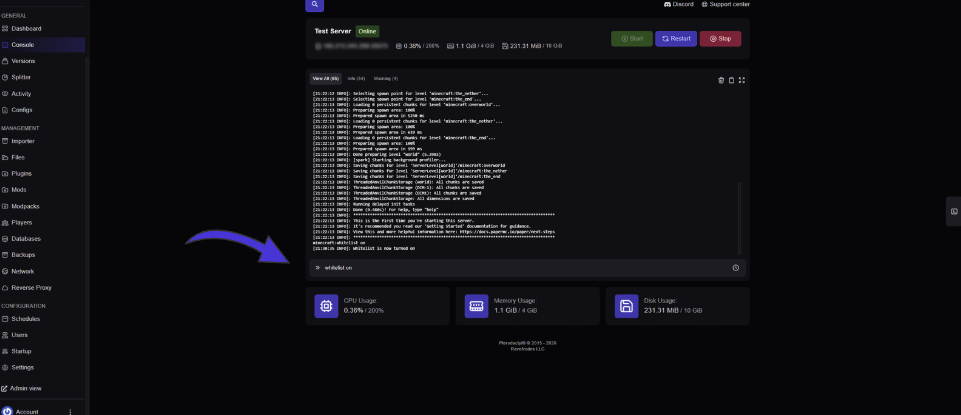Click the clipboard copy icon above console

pyautogui.click(x=731, y=80)
